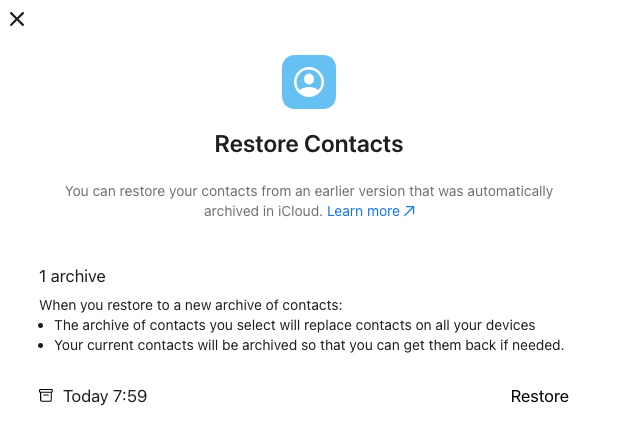Image resolution: width=627 pixels, height=447 pixels.
Task: Click the external arrow beside Learn more
Action: [x=409, y=212]
